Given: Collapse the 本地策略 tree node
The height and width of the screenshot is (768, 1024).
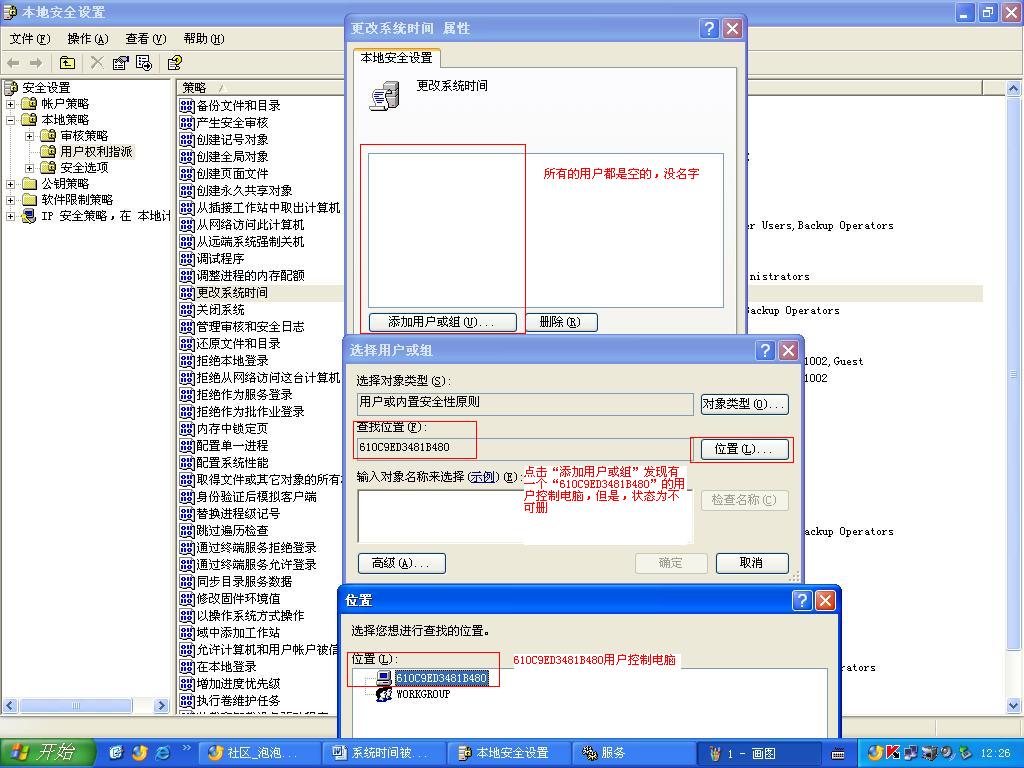Looking at the screenshot, I should 11,120.
